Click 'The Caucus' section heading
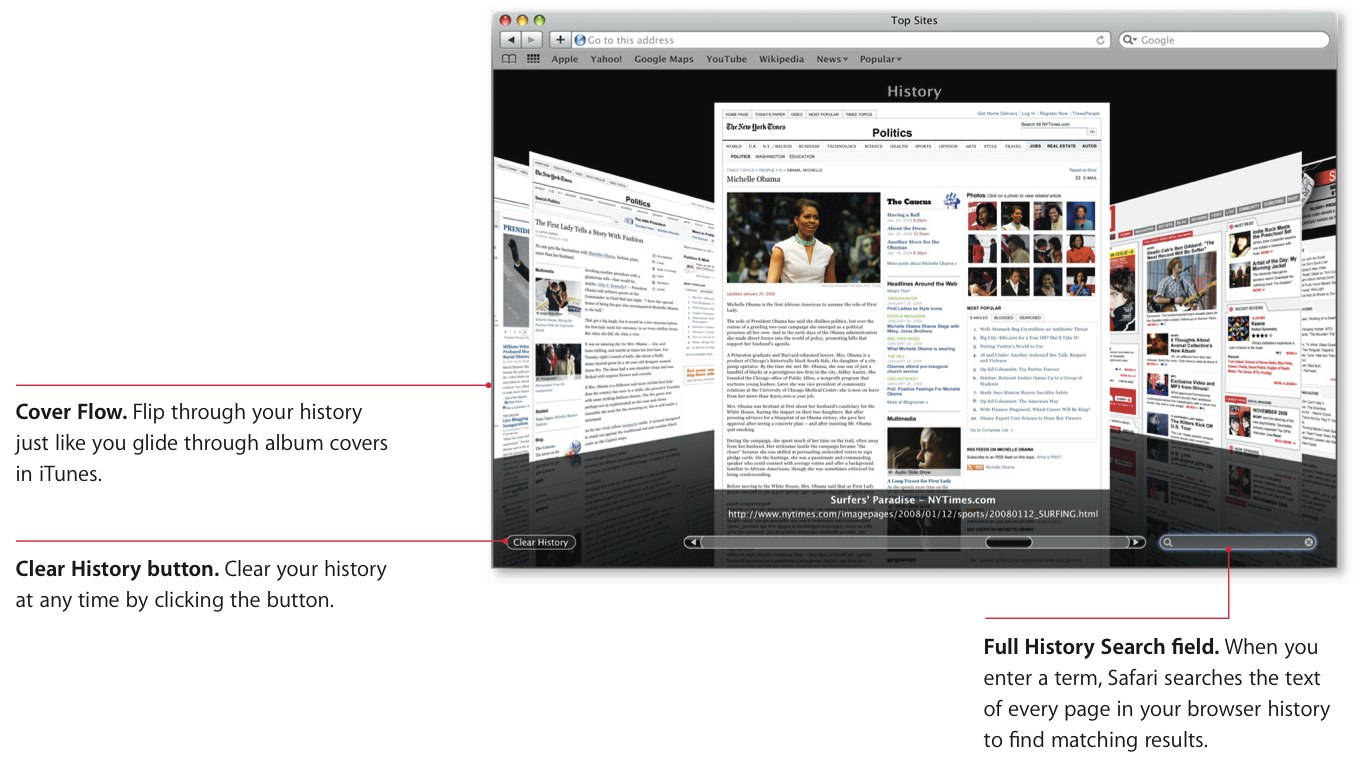 [909, 202]
